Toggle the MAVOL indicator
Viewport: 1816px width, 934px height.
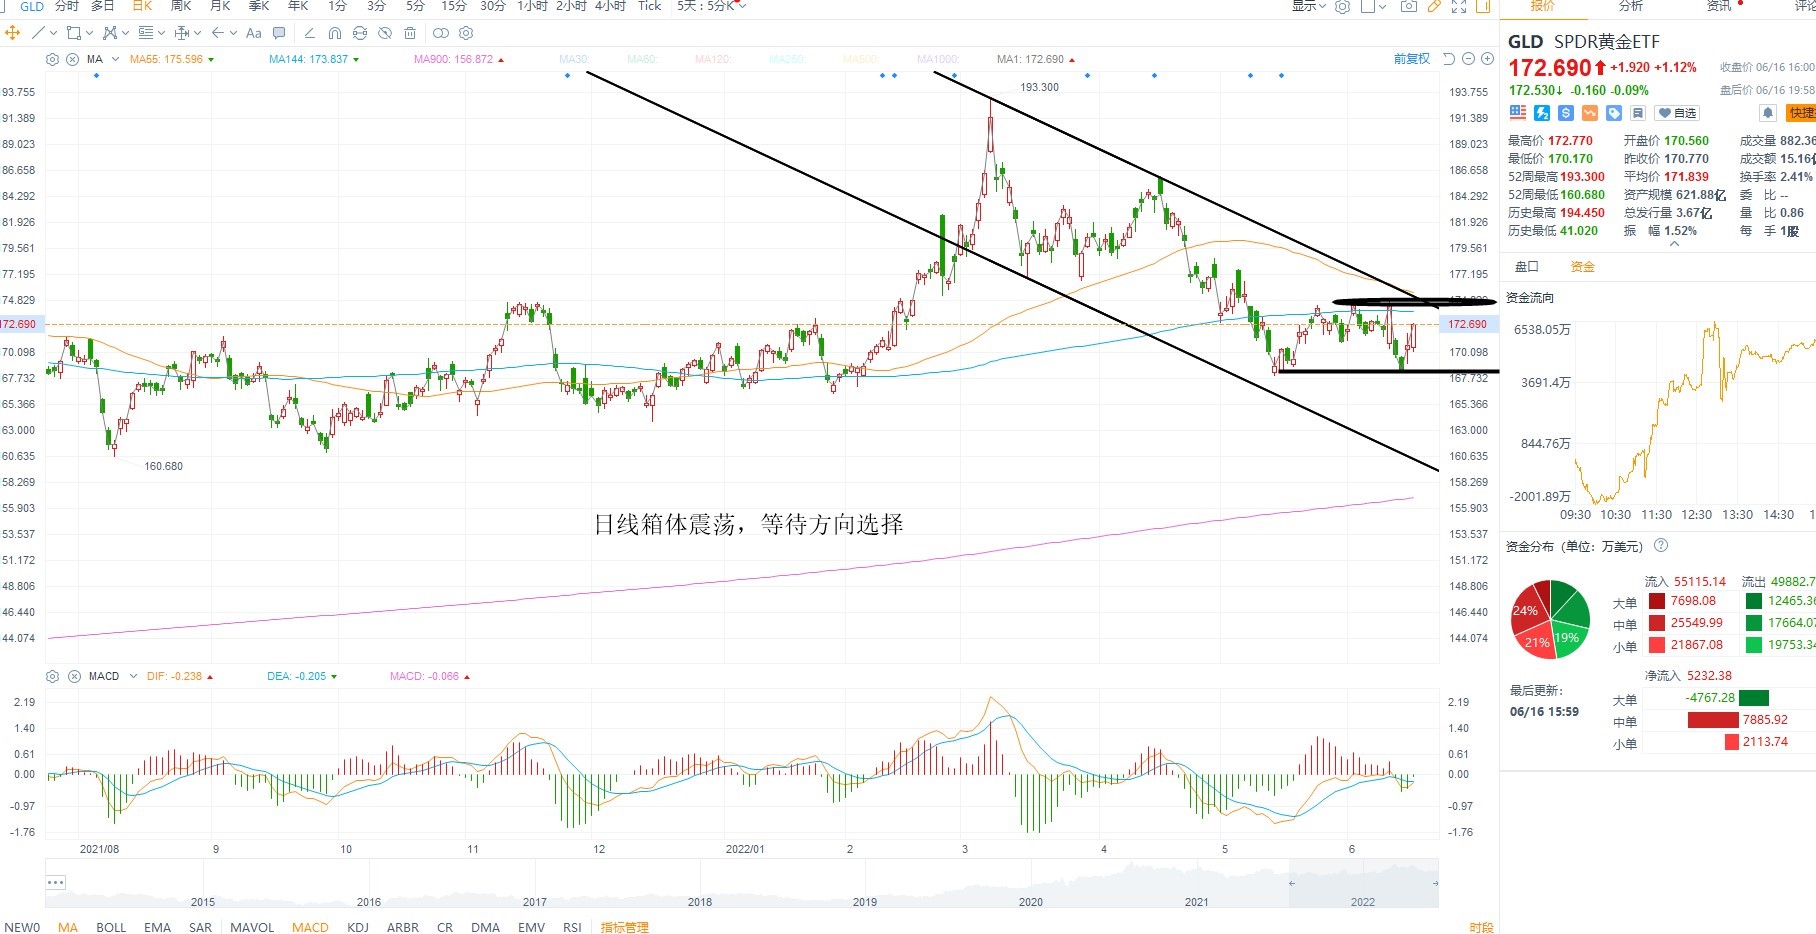click(252, 927)
